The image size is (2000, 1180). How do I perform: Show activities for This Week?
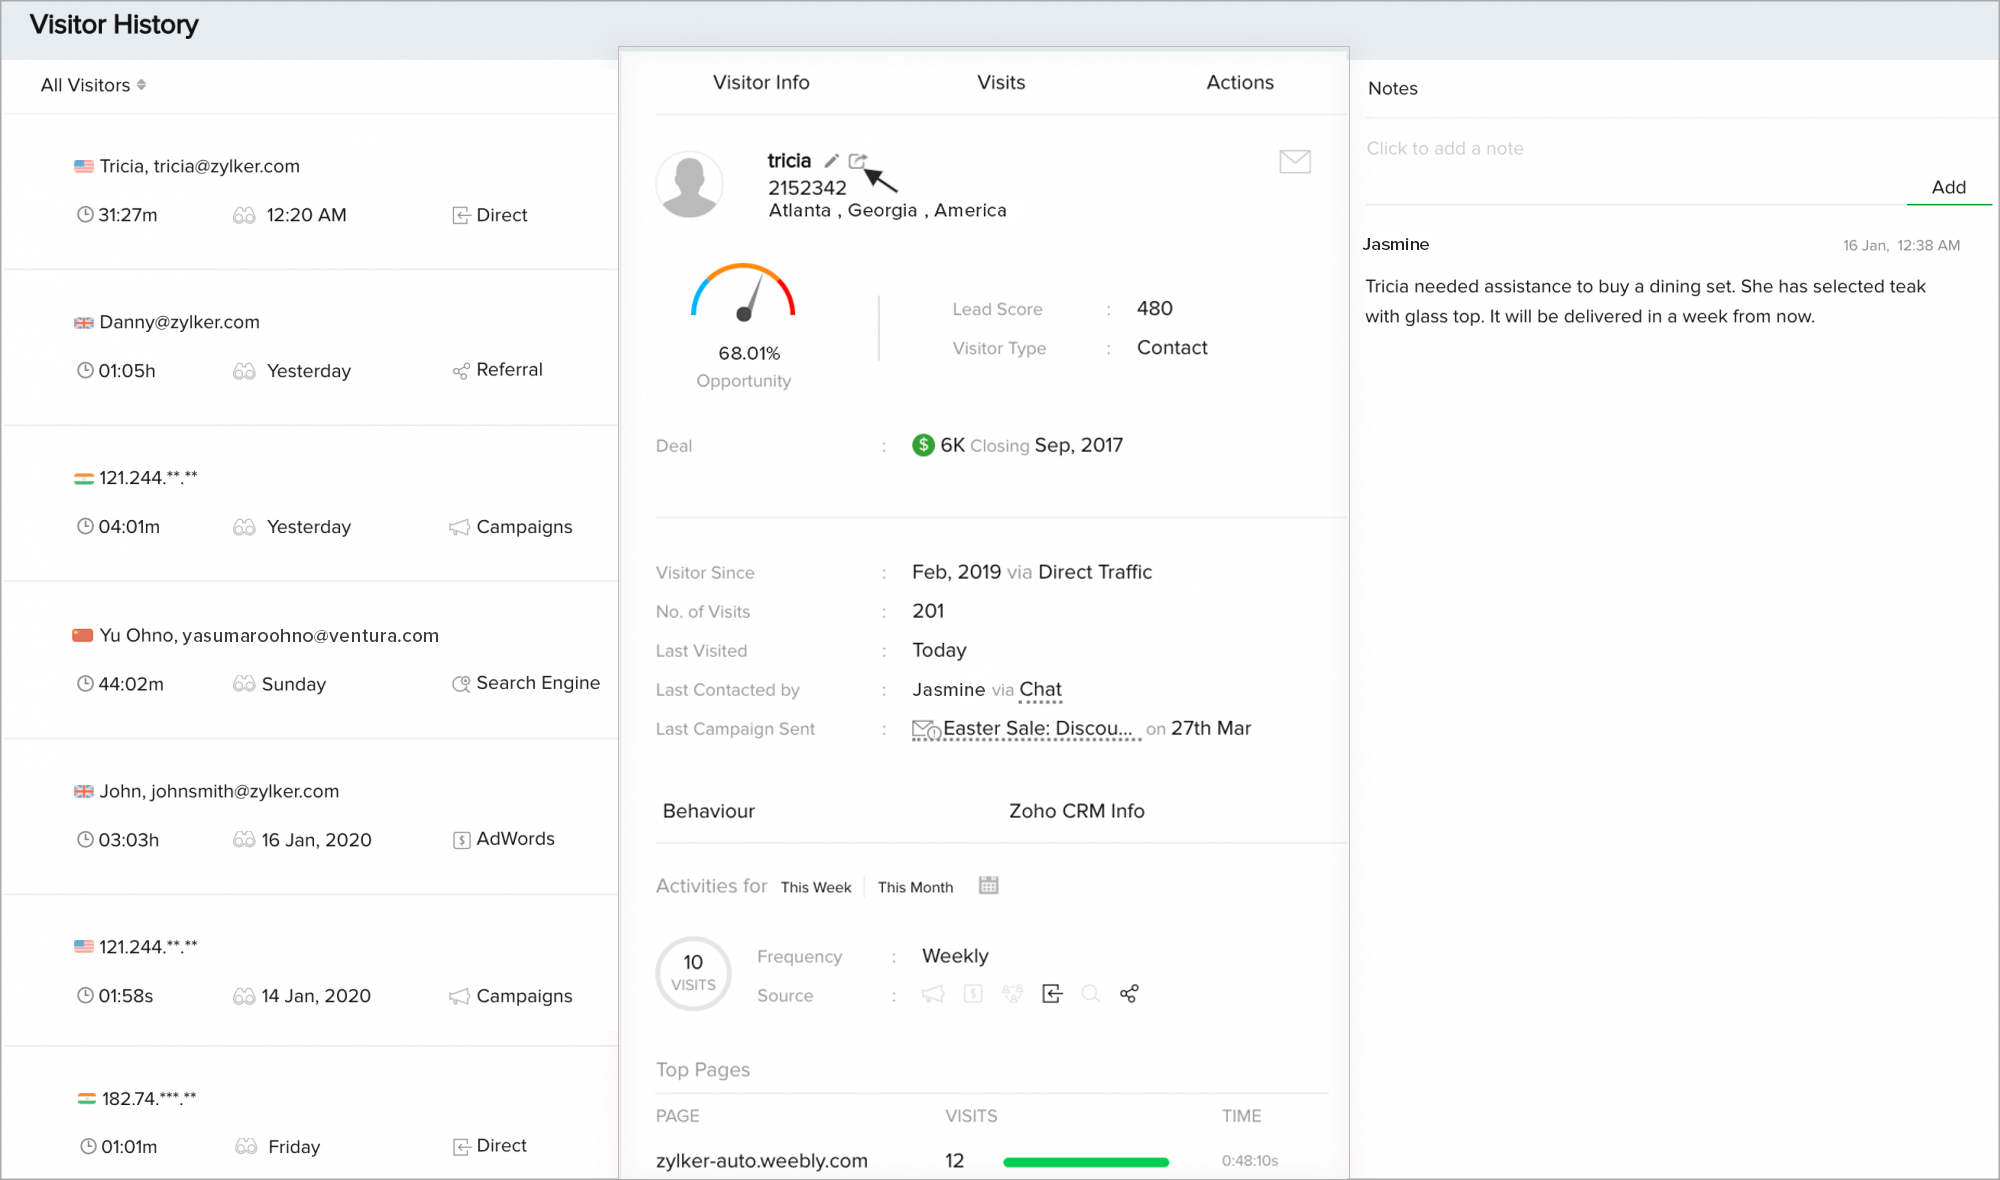tap(816, 887)
